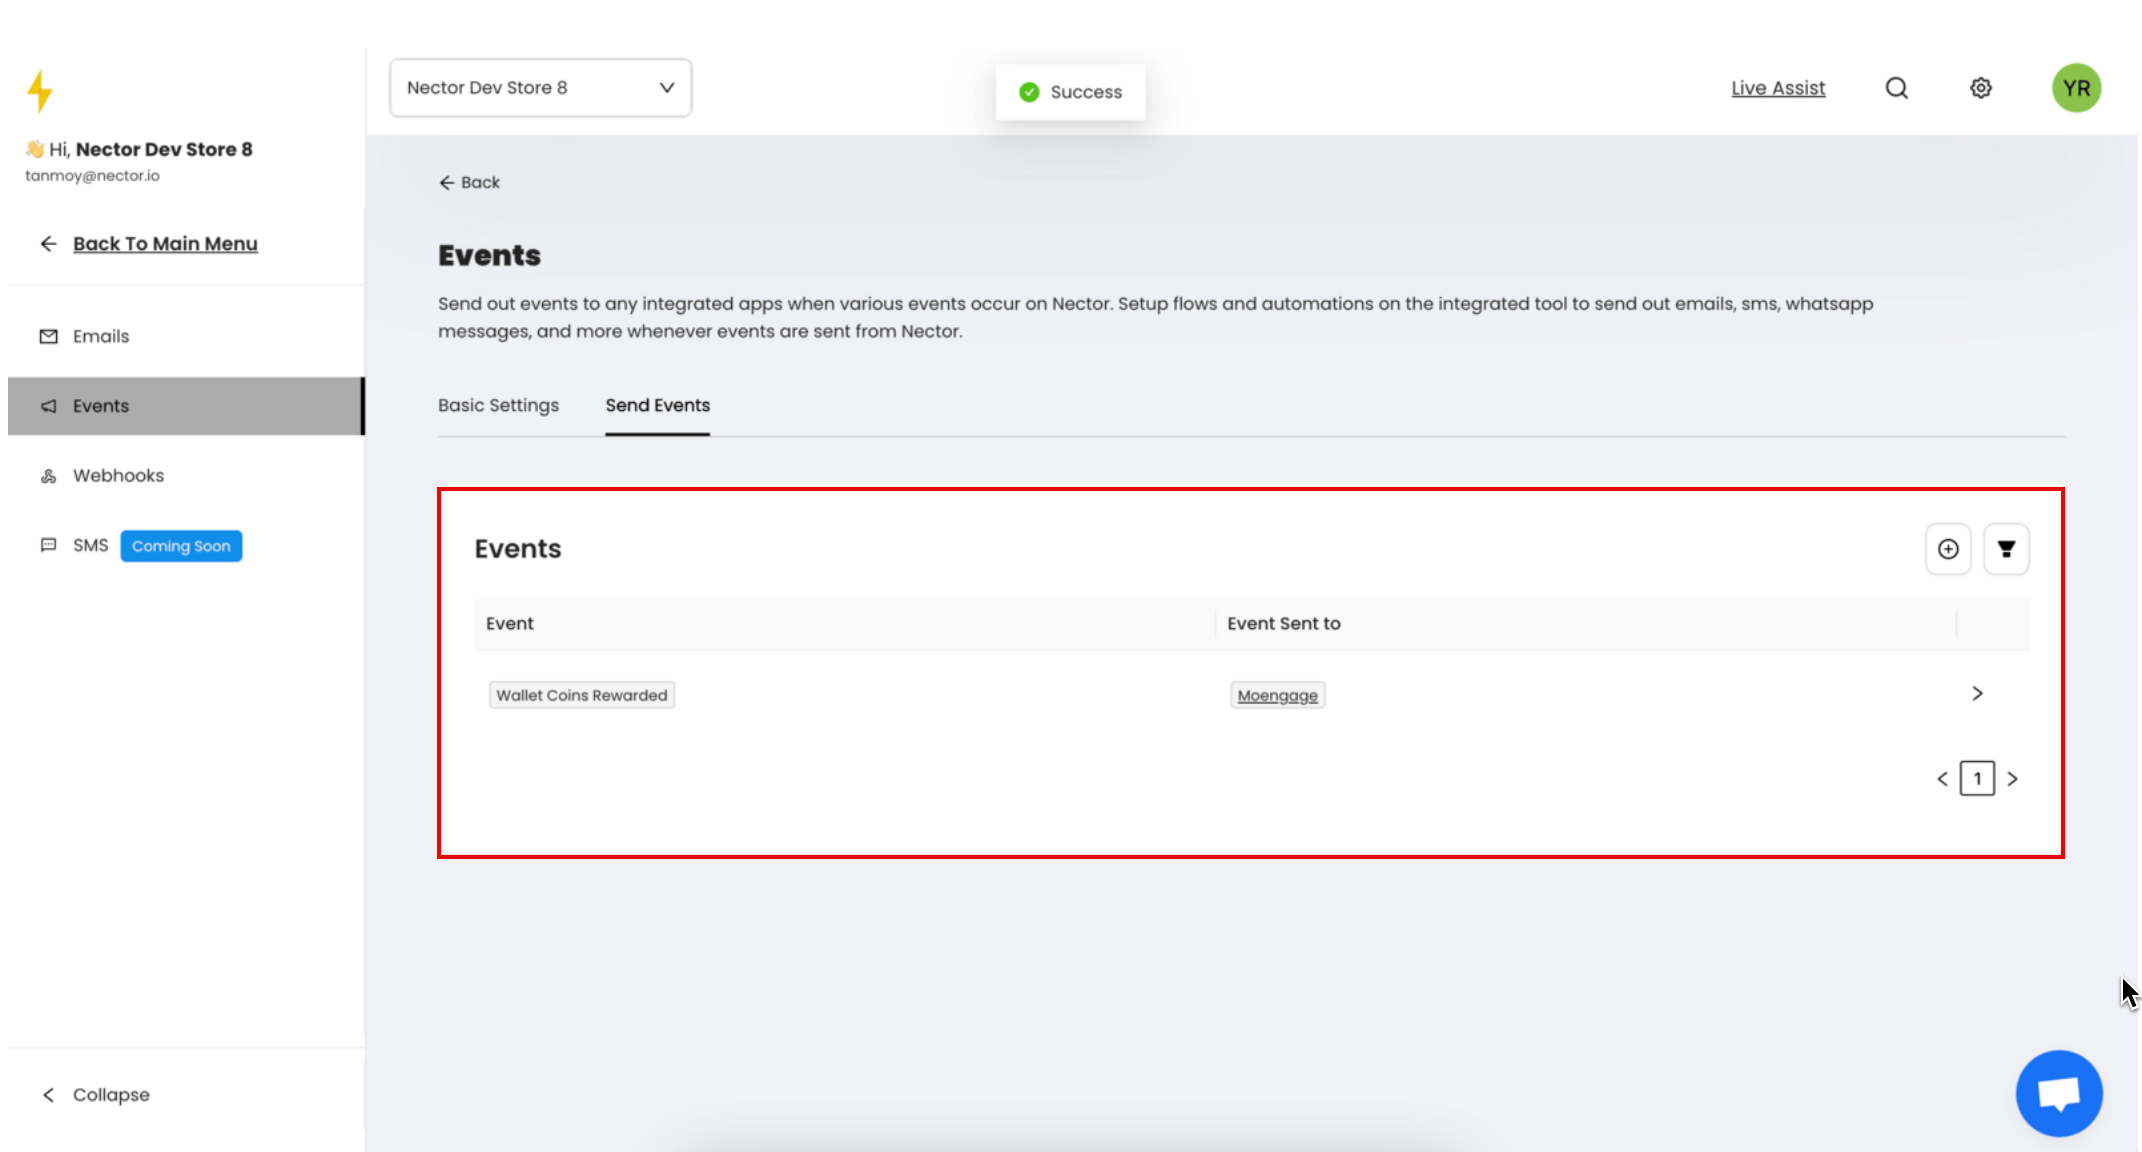
Task: Open the chat support bubble
Action: click(x=2058, y=1093)
